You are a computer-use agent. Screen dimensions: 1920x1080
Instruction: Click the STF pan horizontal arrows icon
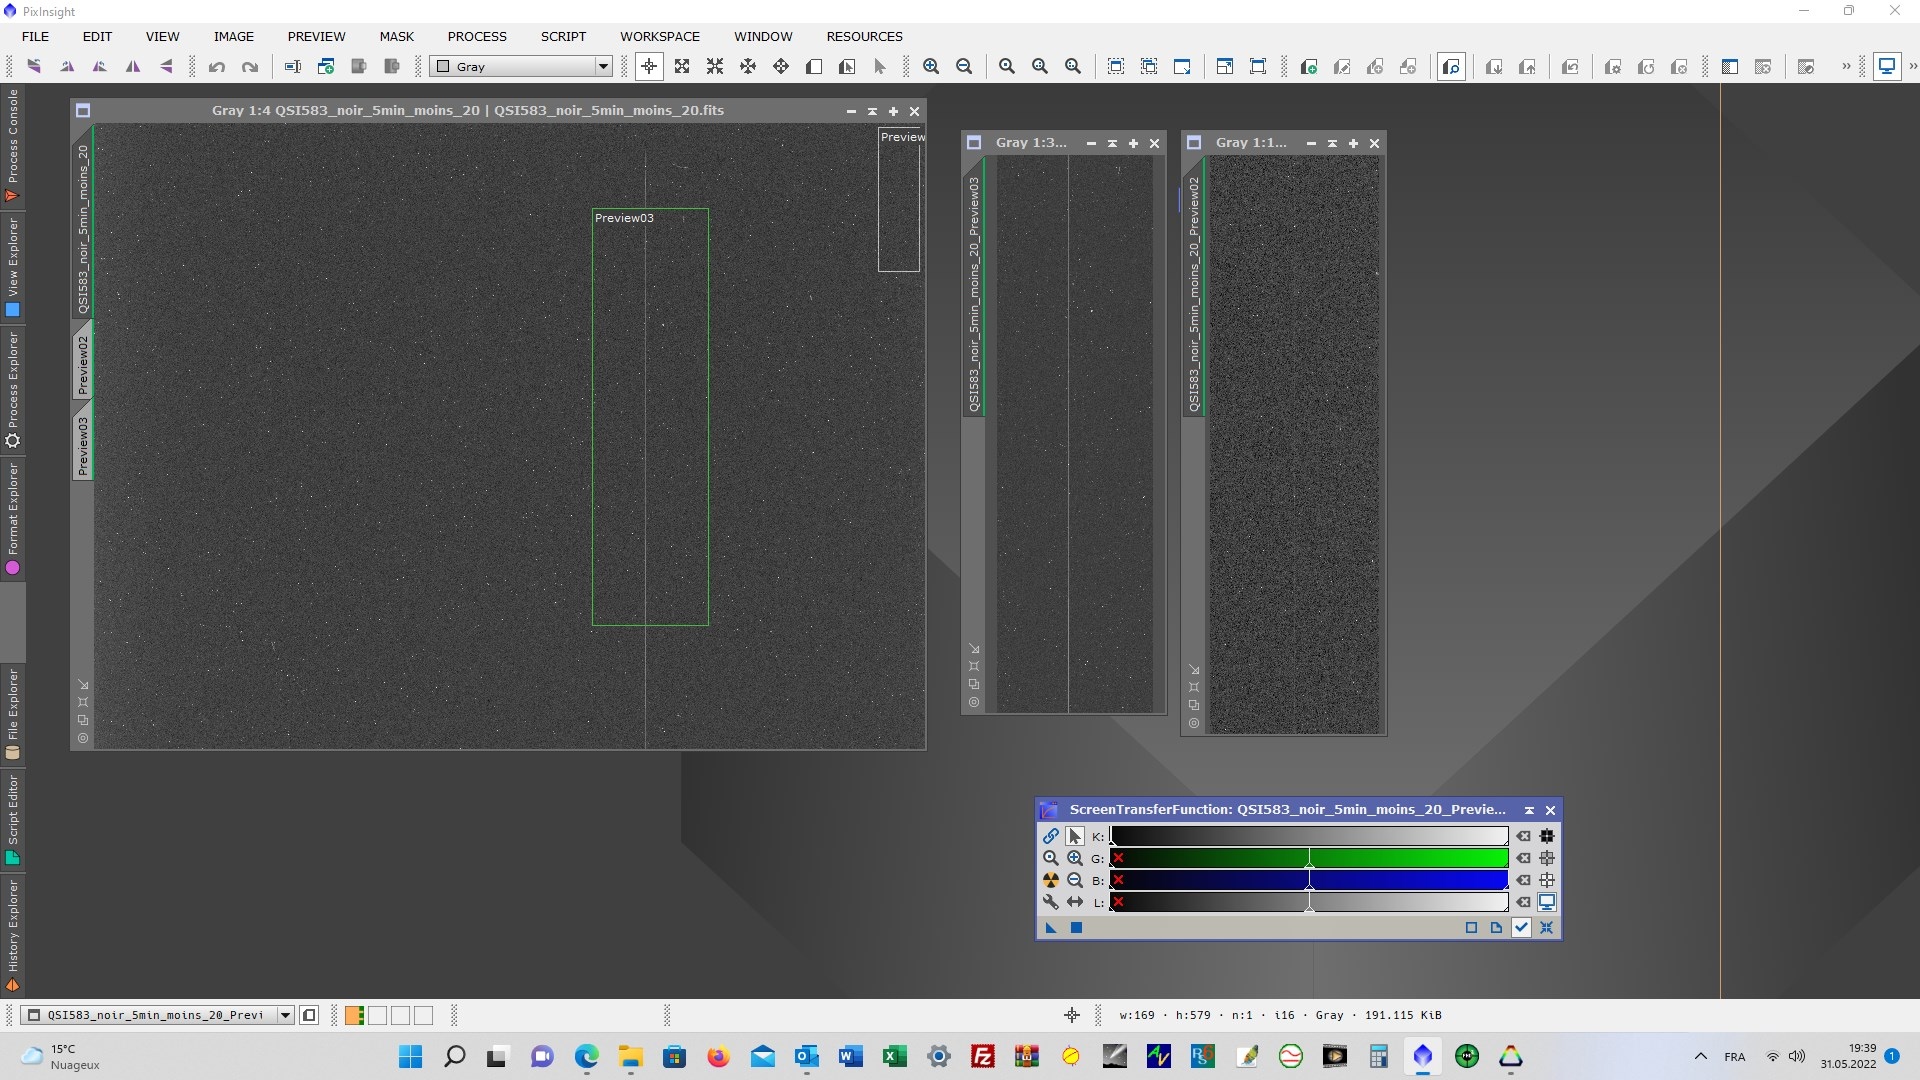pos(1075,902)
